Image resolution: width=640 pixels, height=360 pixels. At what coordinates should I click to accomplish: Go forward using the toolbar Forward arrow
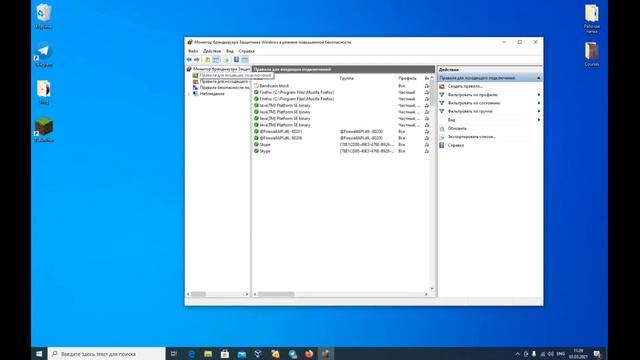click(x=197, y=60)
